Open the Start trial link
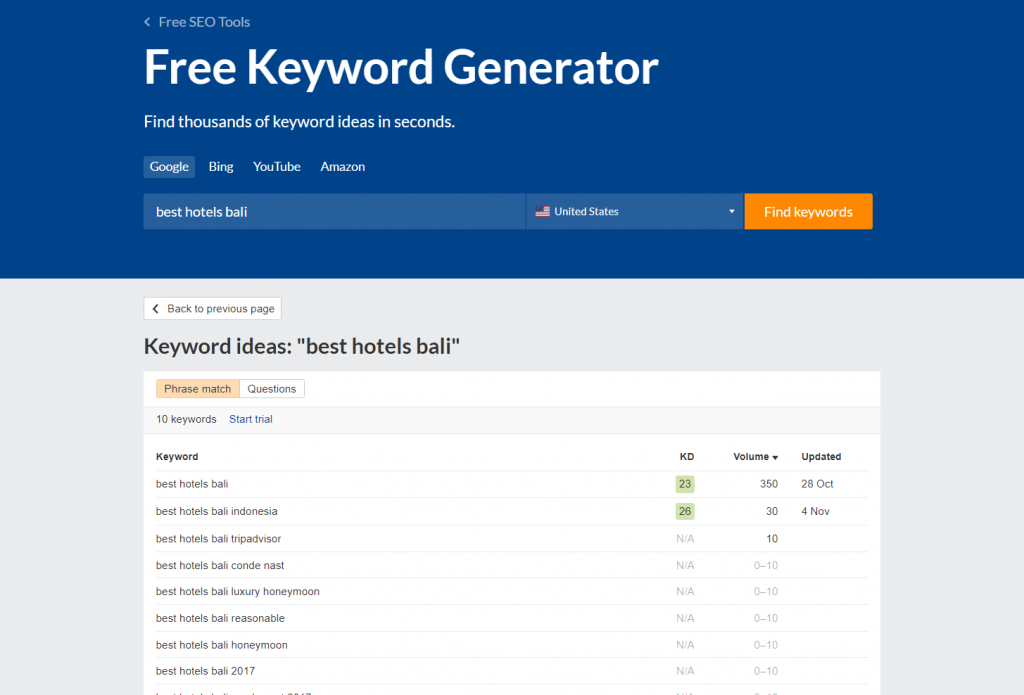Image resolution: width=1024 pixels, height=695 pixels. pyautogui.click(x=250, y=419)
